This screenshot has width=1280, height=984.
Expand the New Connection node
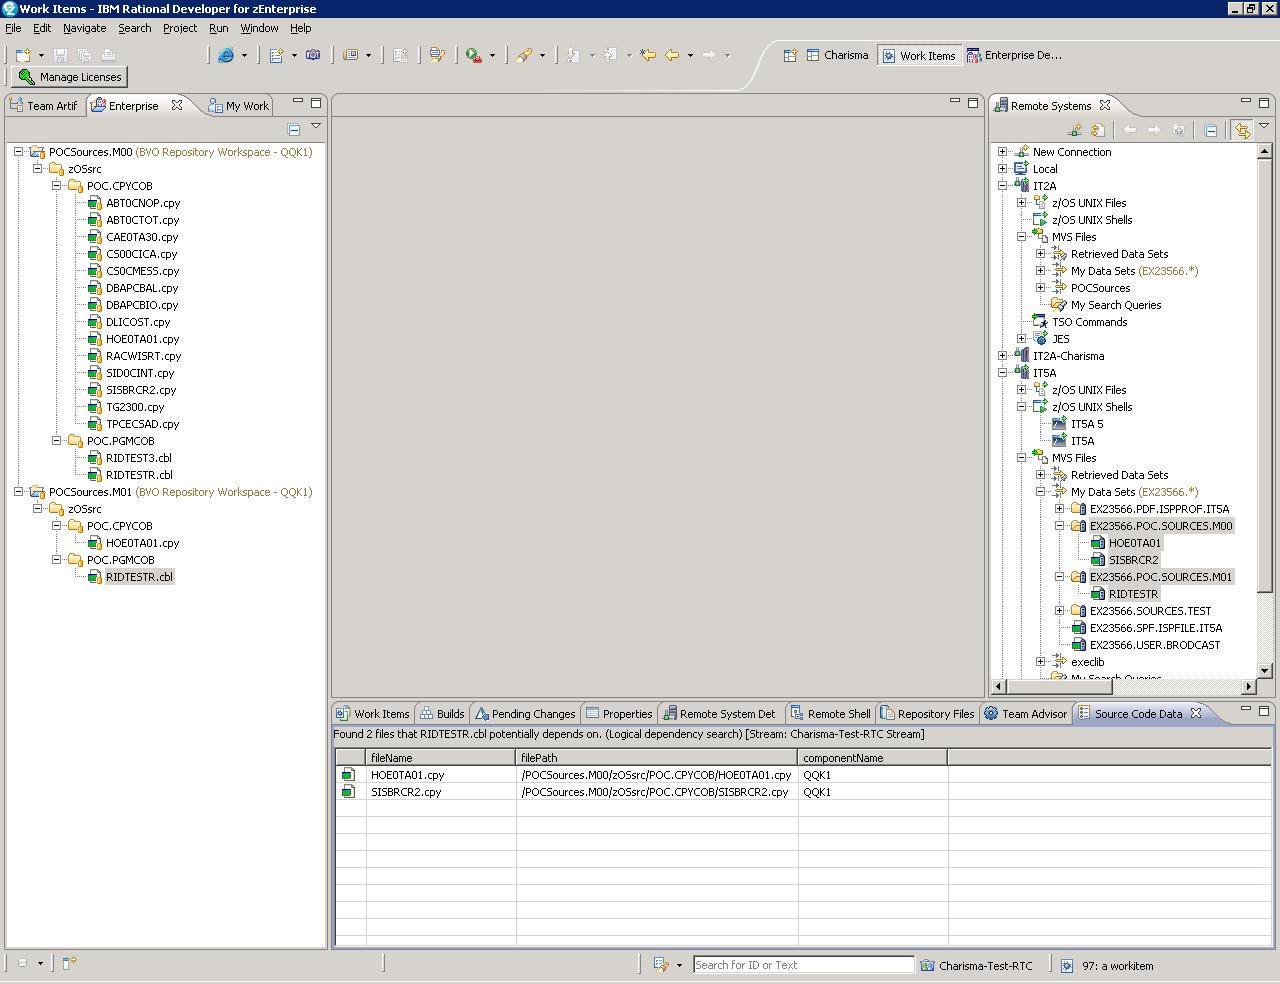click(1003, 152)
